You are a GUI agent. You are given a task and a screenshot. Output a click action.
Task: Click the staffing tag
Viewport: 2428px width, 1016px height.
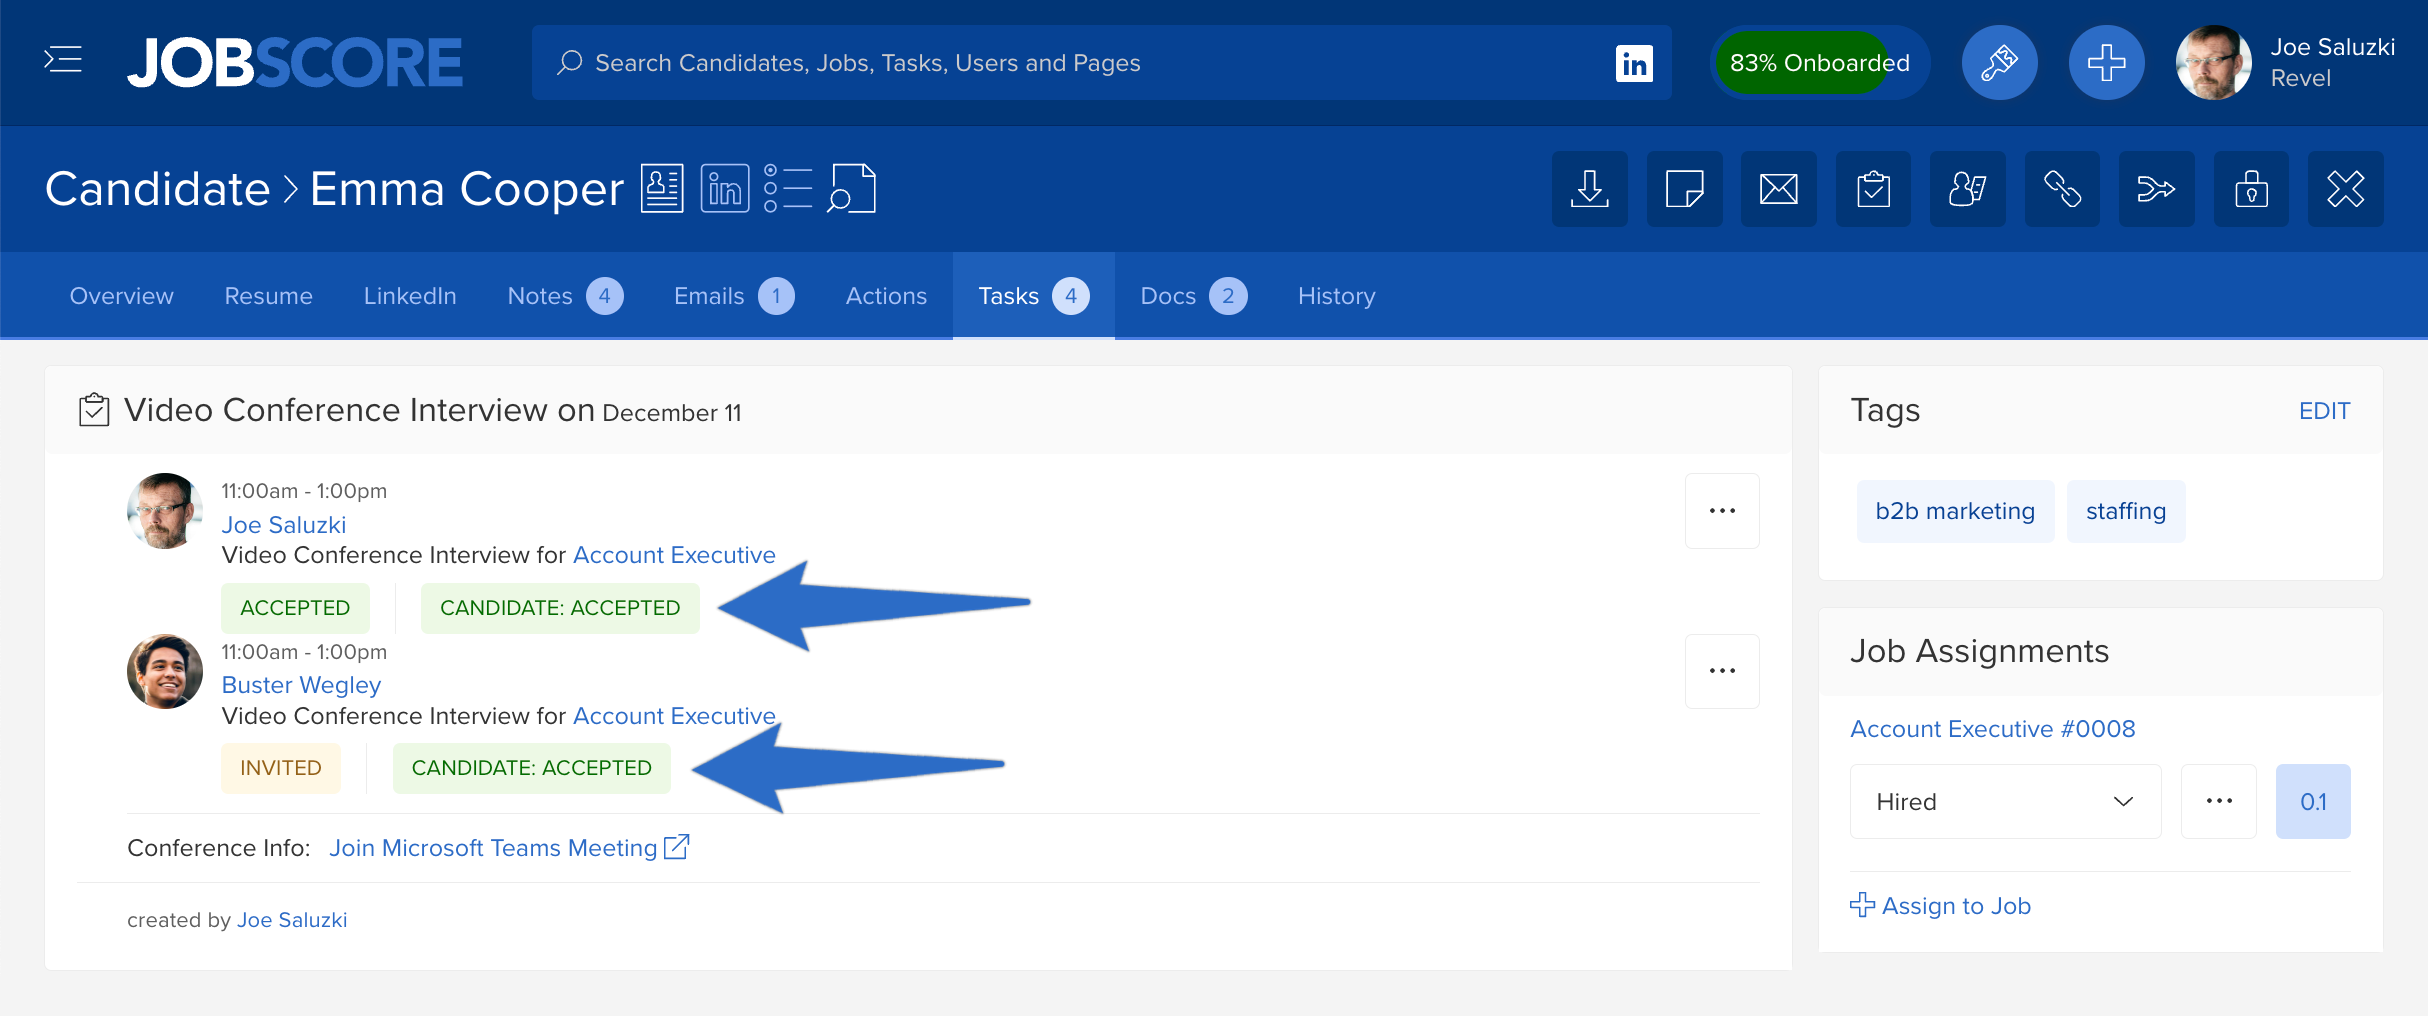(x=2126, y=511)
